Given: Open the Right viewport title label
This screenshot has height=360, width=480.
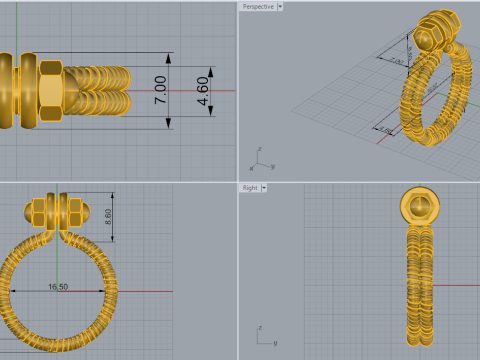Looking at the screenshot, I should (250, 188).
